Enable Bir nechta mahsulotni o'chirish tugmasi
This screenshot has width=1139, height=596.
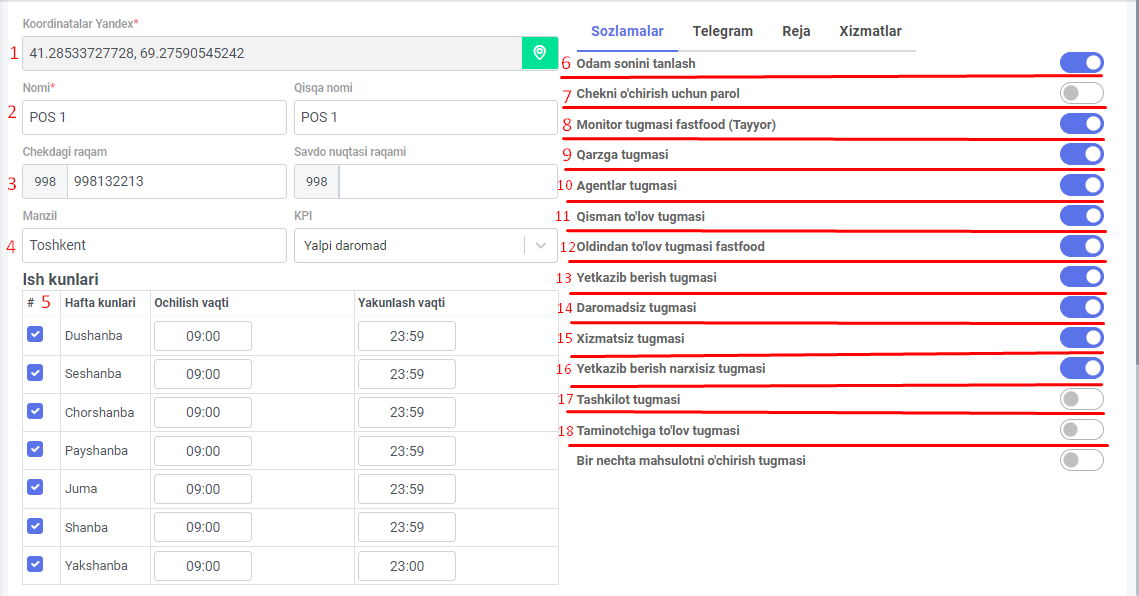click(1082, 460)
